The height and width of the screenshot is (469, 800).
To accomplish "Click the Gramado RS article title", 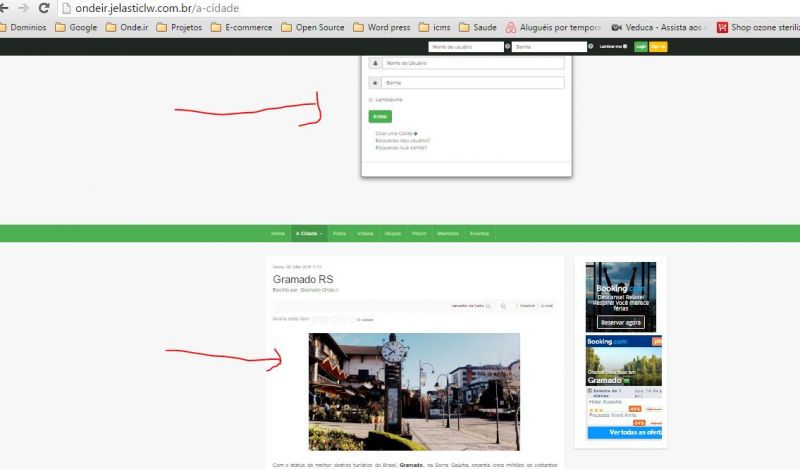I will tap(303, 279).
